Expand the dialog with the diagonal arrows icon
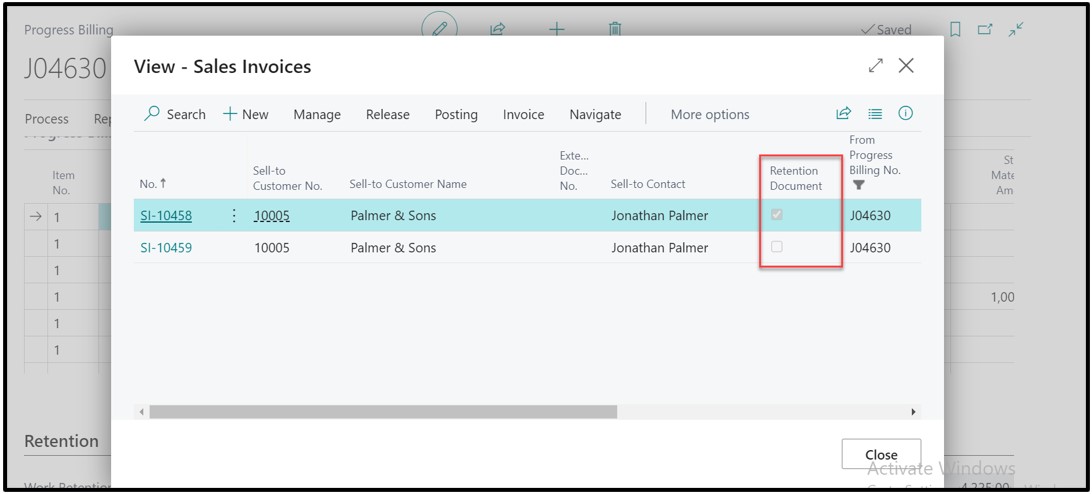Viewport: 1092px width, 494px height. coord(876,66)
